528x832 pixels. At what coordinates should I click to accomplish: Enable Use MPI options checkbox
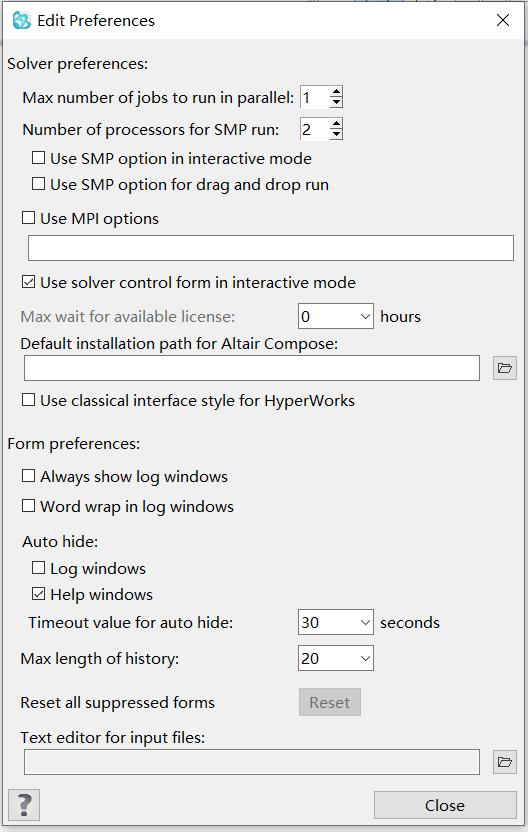[28, 218]
